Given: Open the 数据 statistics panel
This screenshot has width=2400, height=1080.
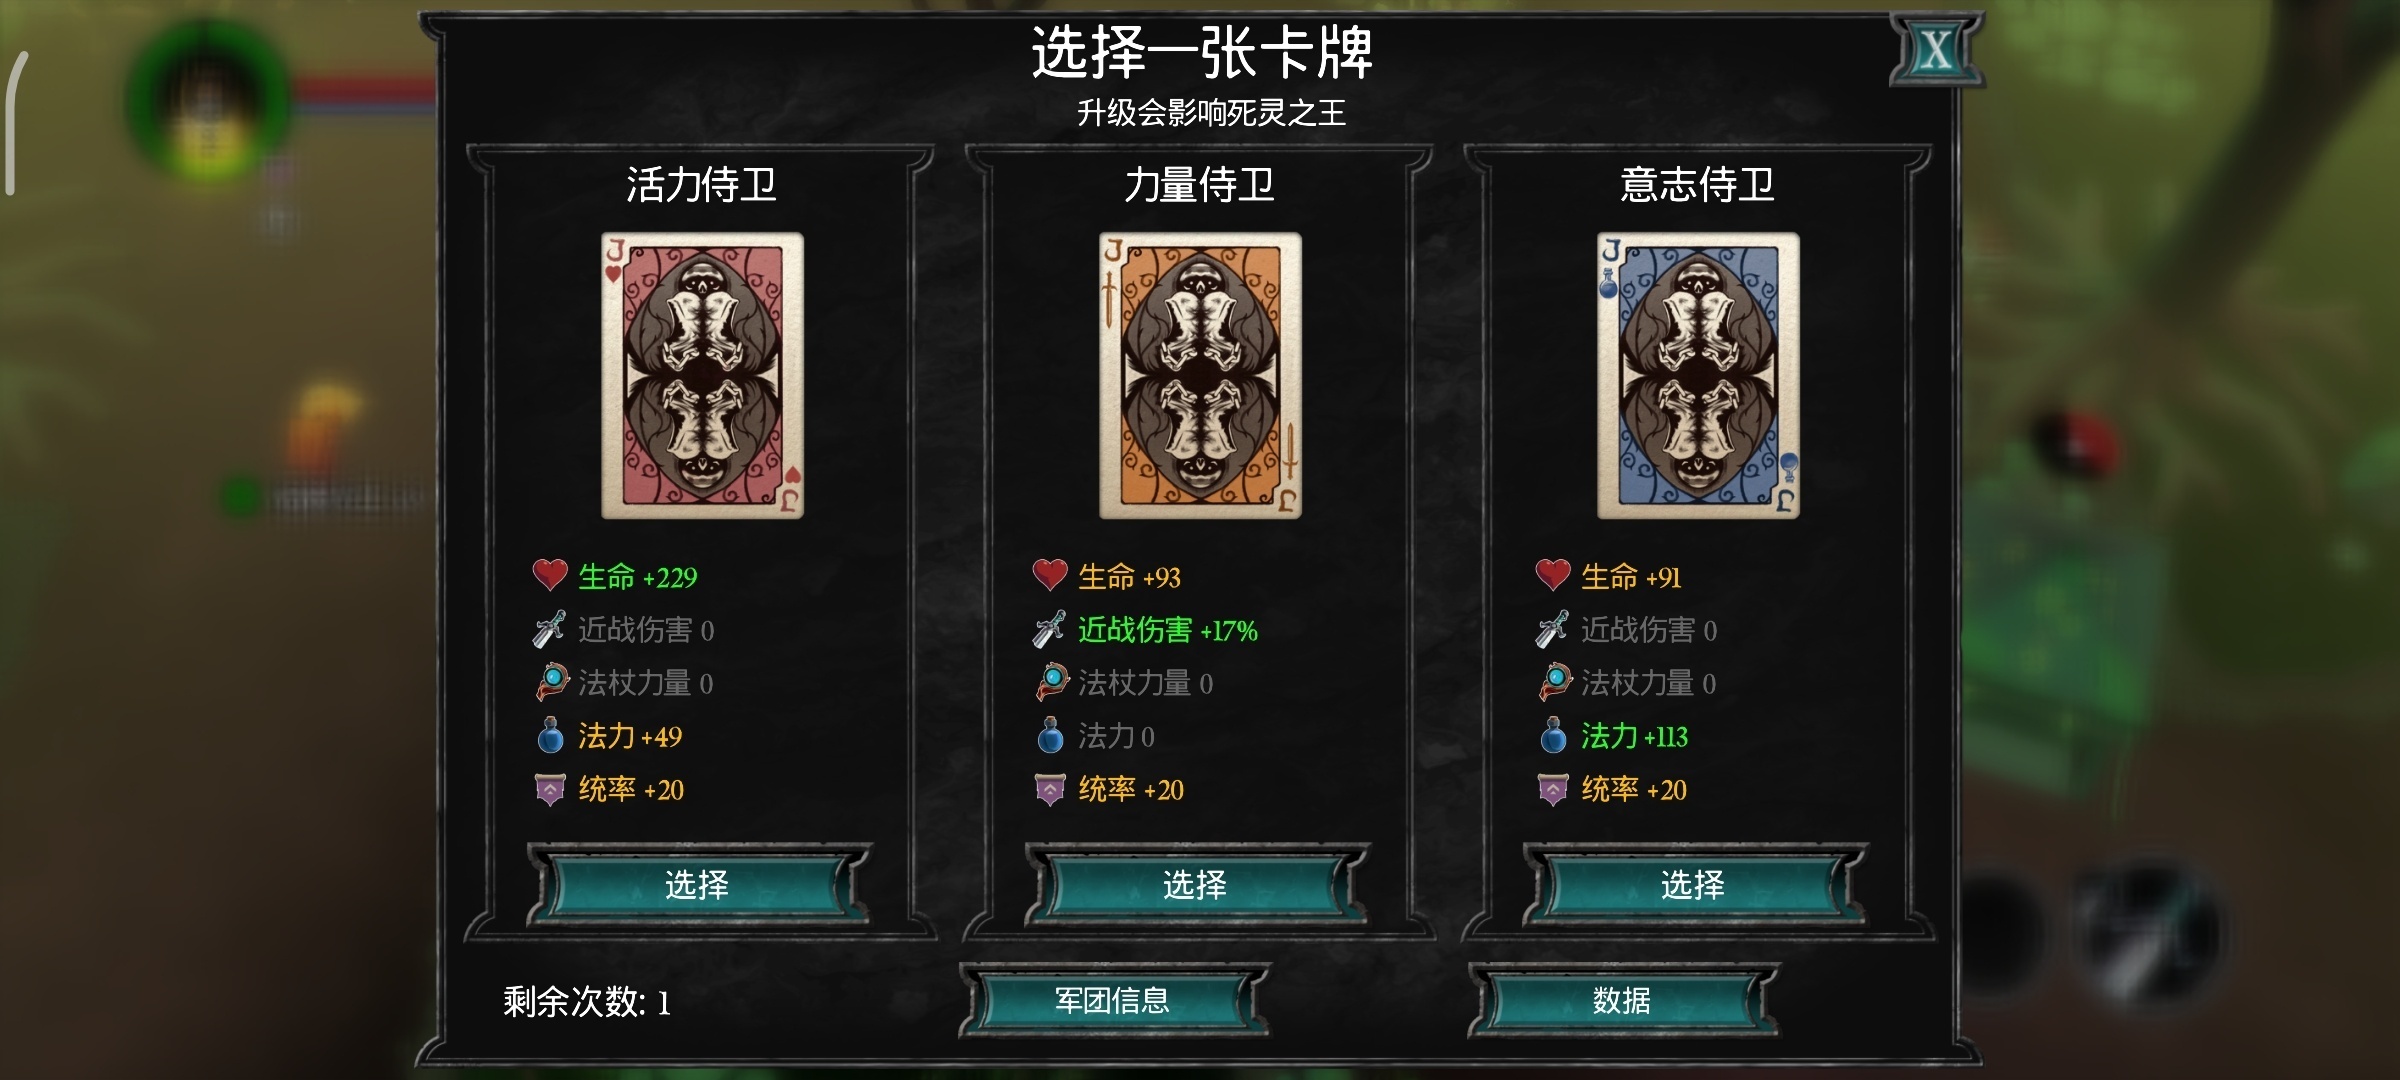Looking at the screenshot, I should pyautogui.click(x=1622, y=1000).
